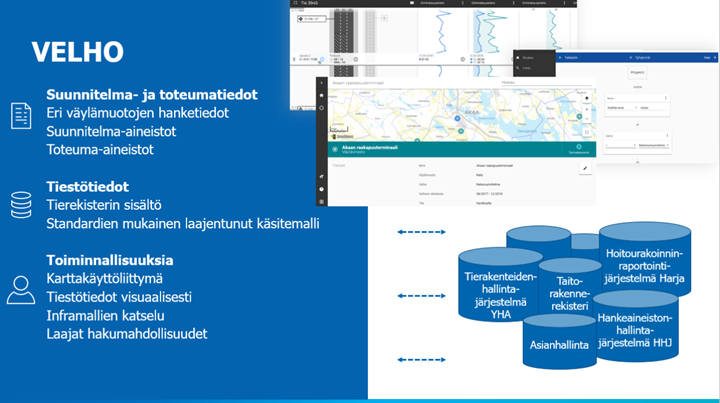Open the Akaa map in fullscreen
The height and width of the screenshot is (403, 720).
pyautogui.click(x=587, y=132)
